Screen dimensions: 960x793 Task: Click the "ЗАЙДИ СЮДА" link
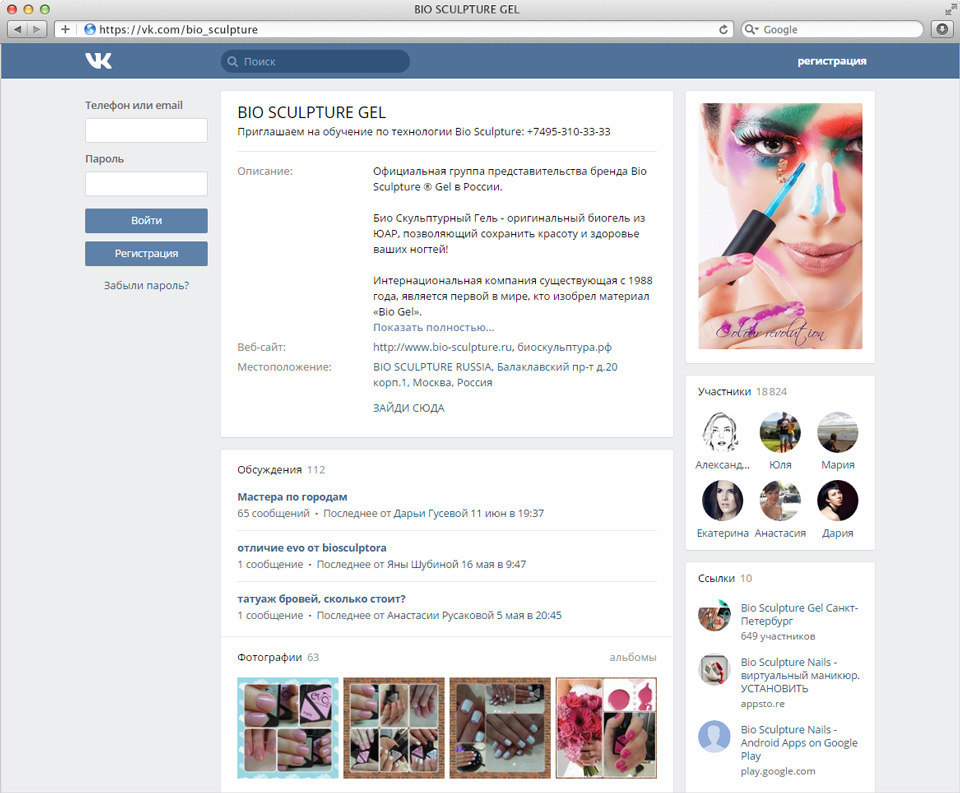click(408, 408)
